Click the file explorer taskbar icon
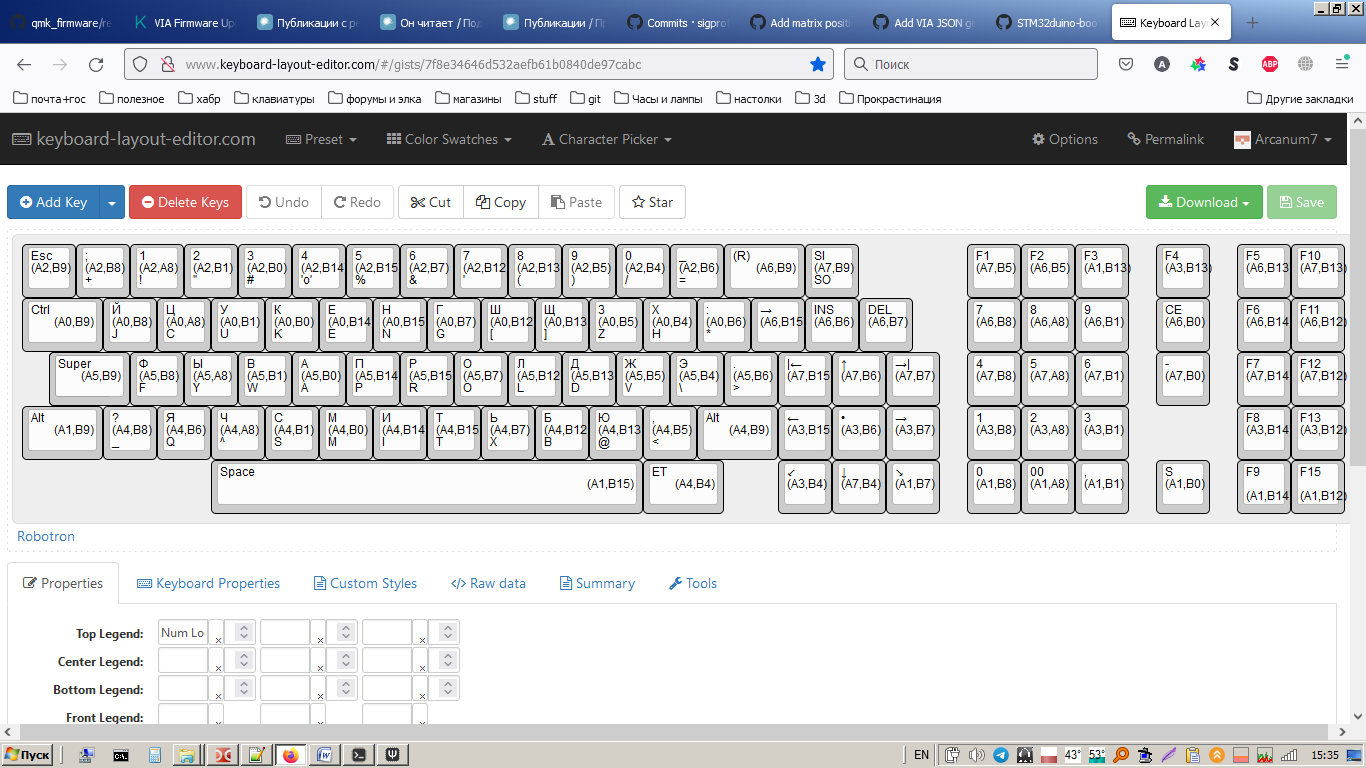Screen dimensions: 1366x768 point(186,755)
